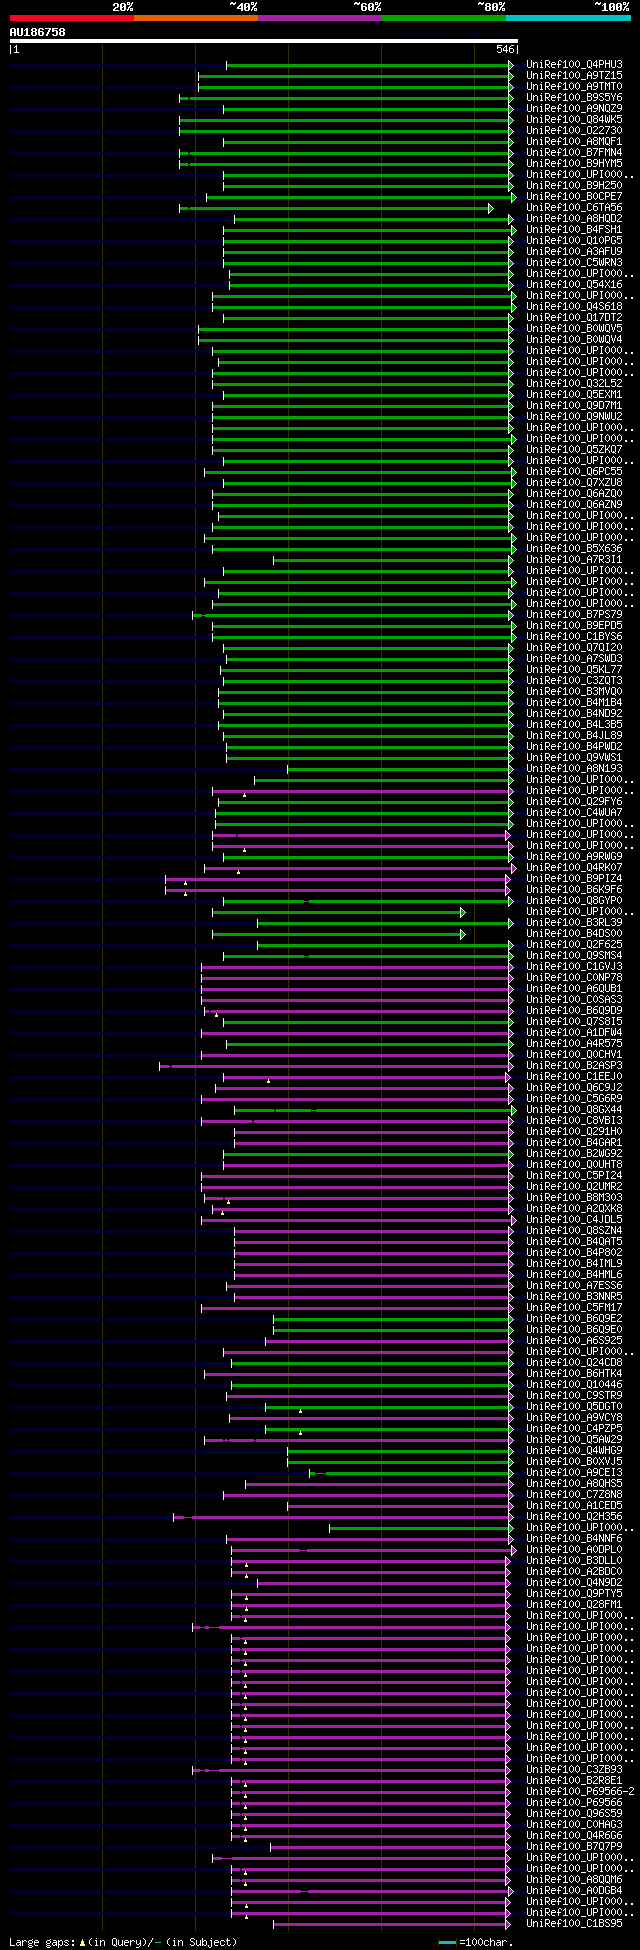Click the green ~80% identity legend segment
Viewport: 640px width, 1950px height.
pos(443,18)
